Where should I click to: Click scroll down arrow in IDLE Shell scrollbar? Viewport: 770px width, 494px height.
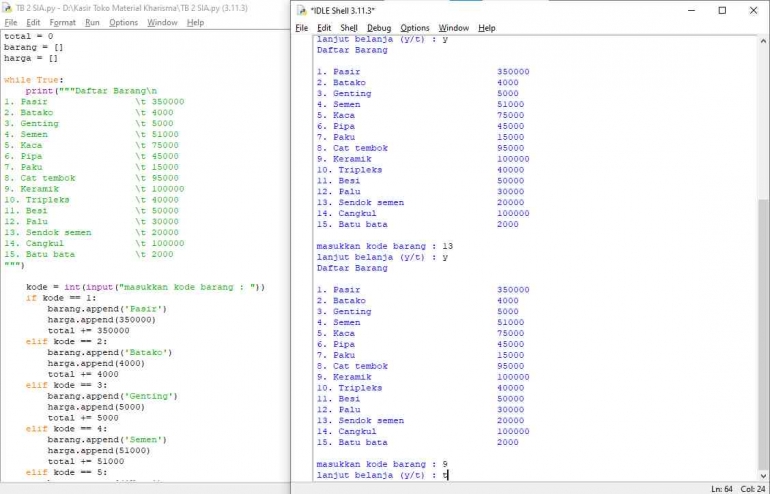(x=763, y=475)
